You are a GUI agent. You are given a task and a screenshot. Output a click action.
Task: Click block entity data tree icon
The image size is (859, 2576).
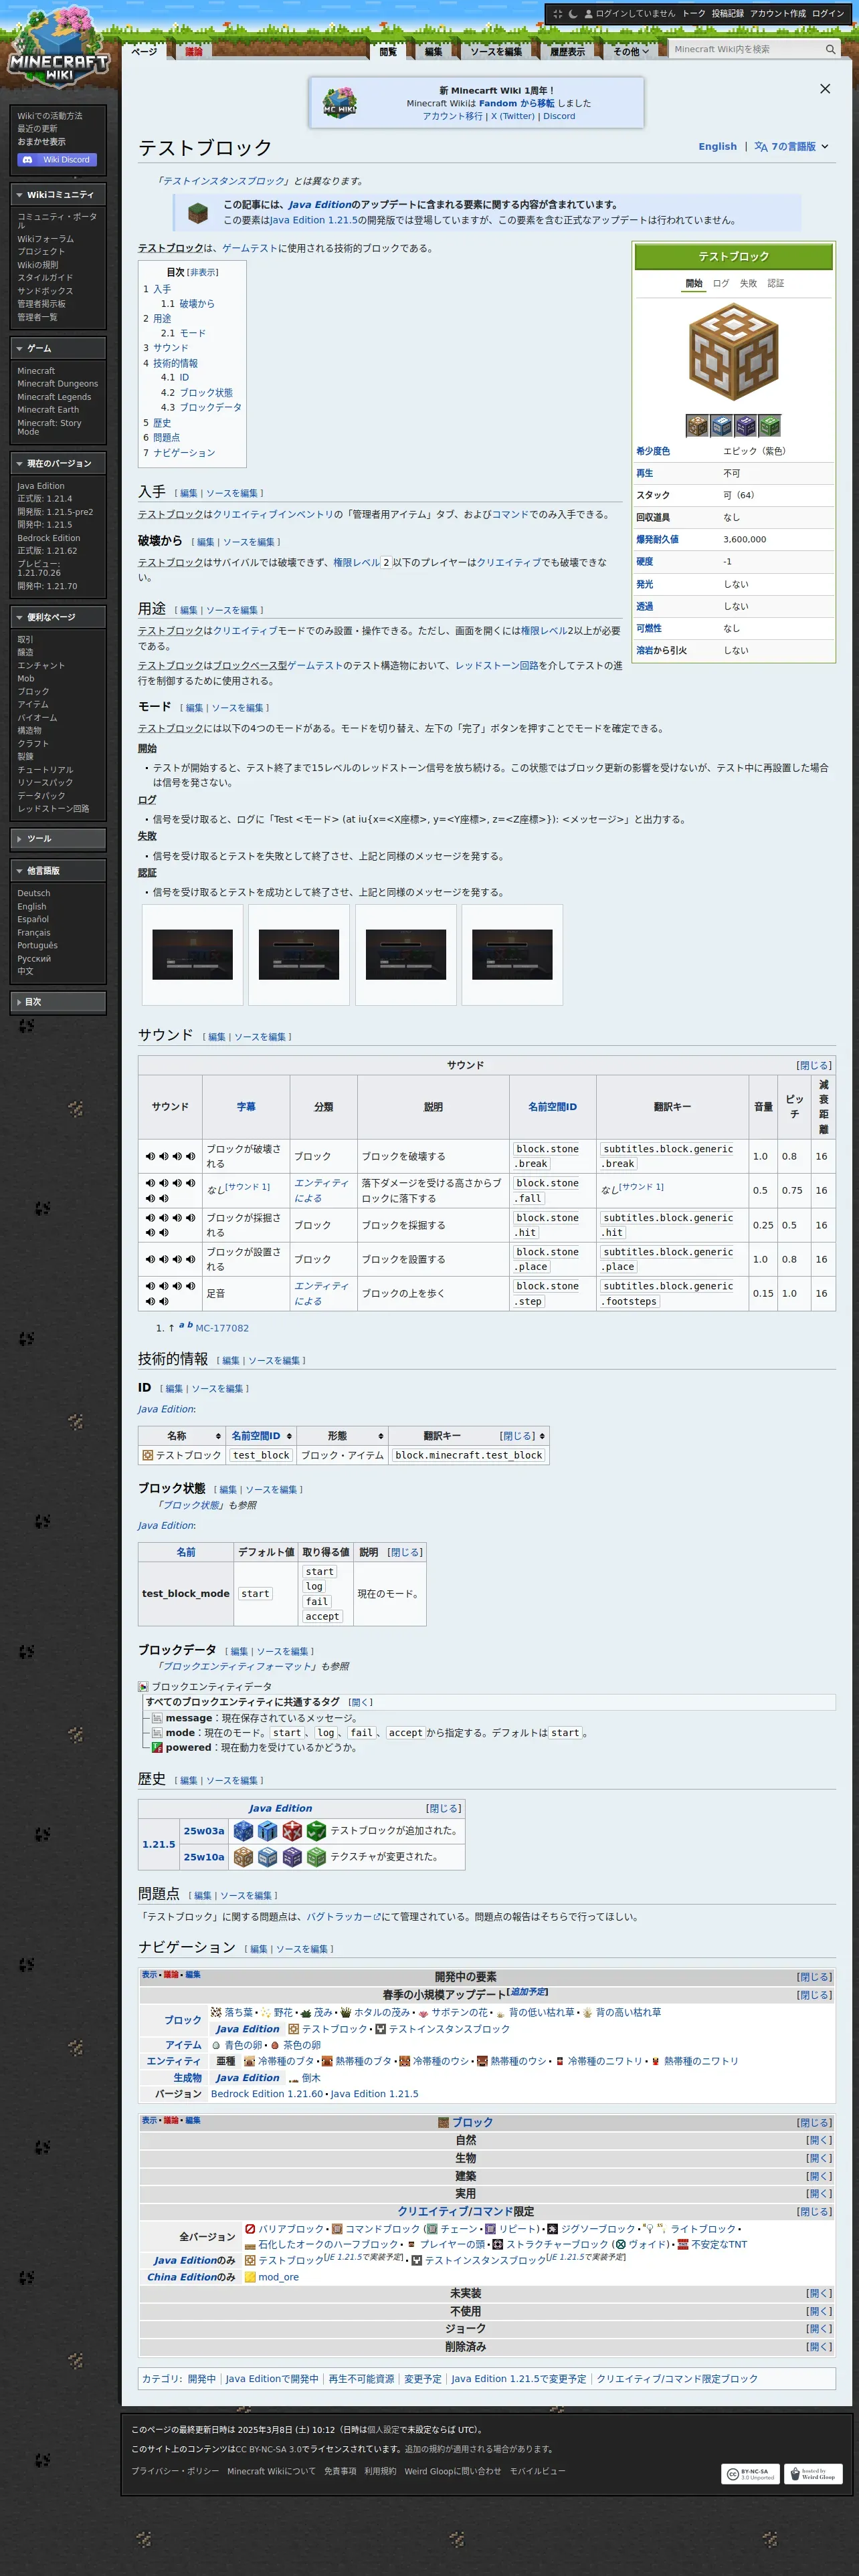[143, 1686]
